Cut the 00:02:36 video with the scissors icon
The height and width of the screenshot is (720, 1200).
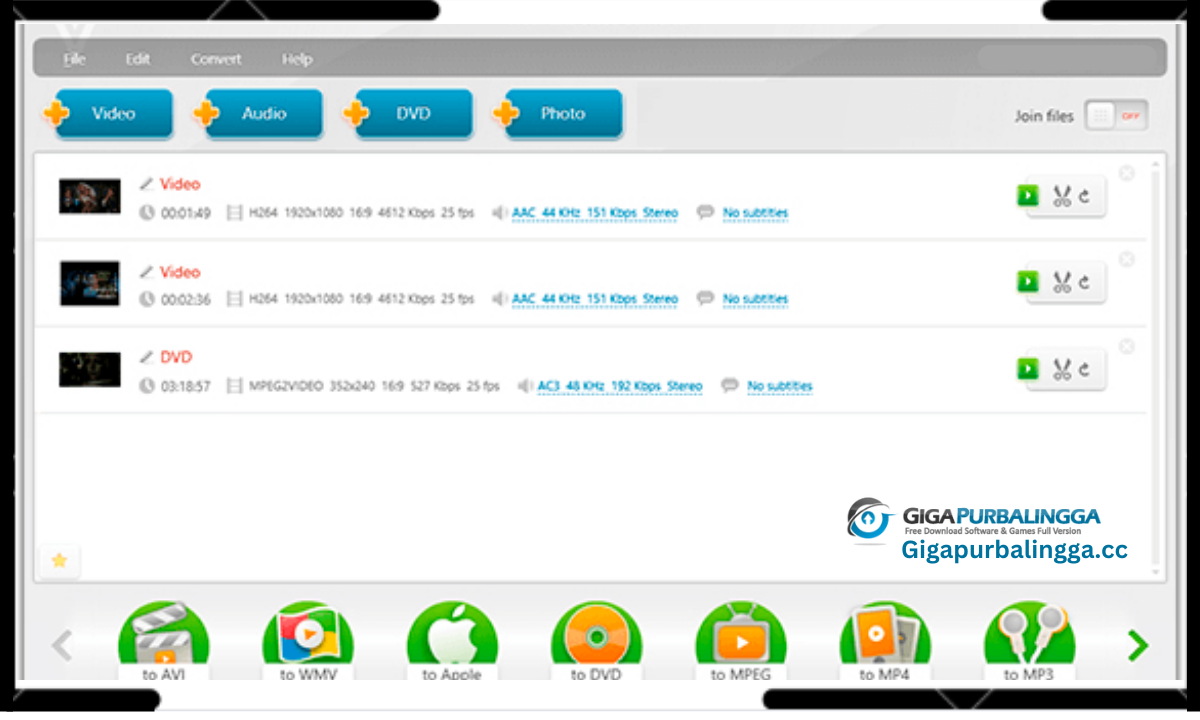(x=1061, y=283)
